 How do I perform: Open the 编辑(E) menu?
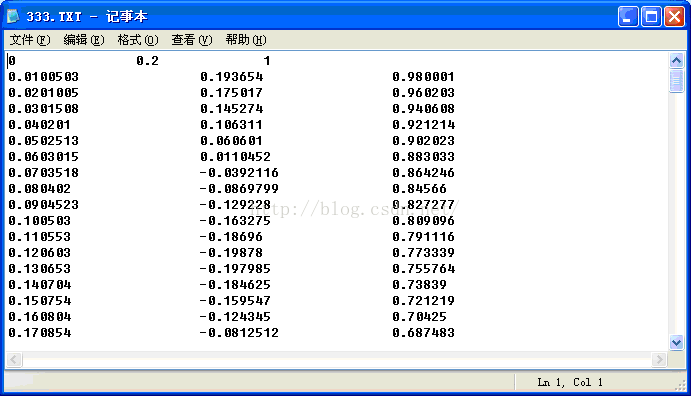coord(84,40)
